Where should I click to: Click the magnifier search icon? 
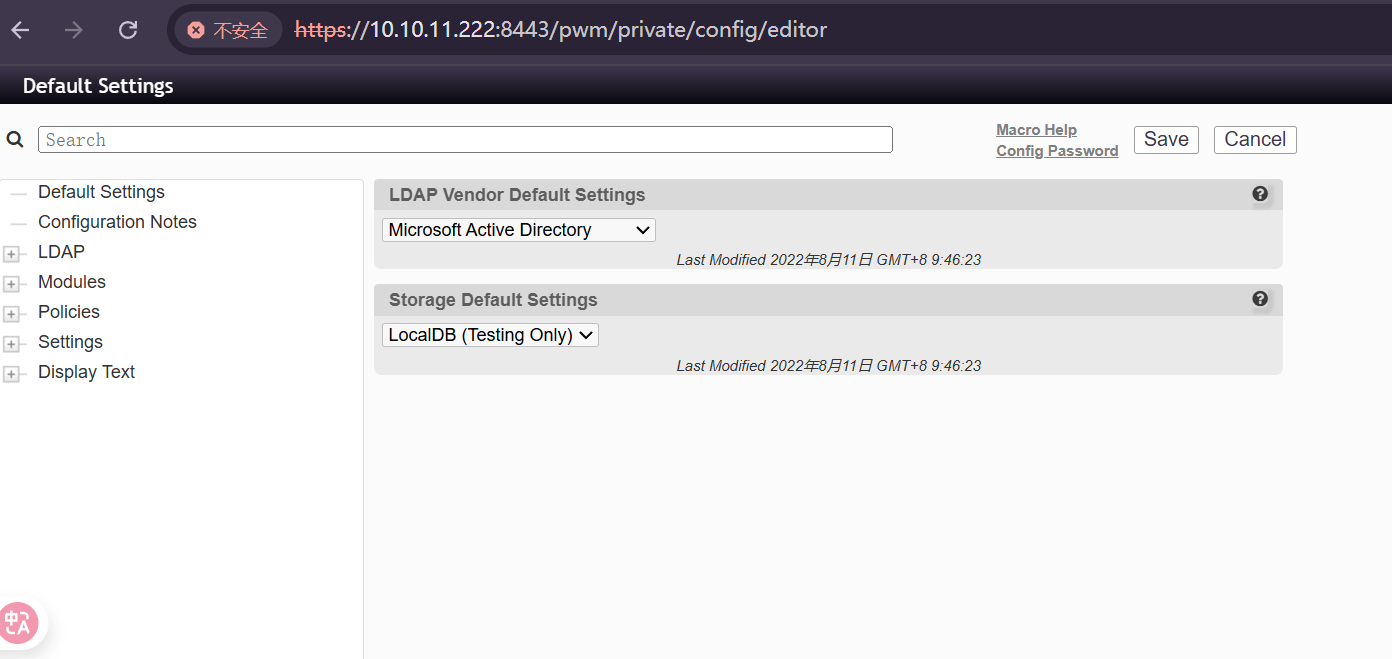[x=15, y=140]
